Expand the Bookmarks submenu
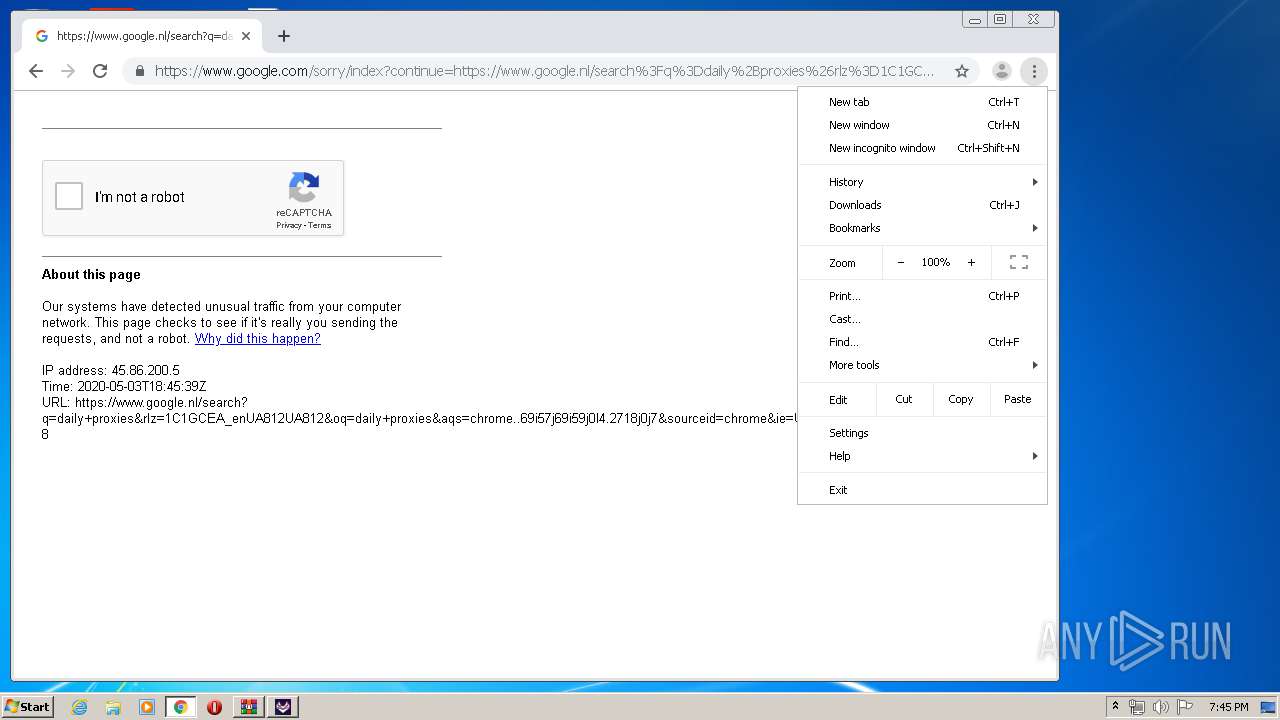This screenshot has height=720, width=1280. click(922, 228)
